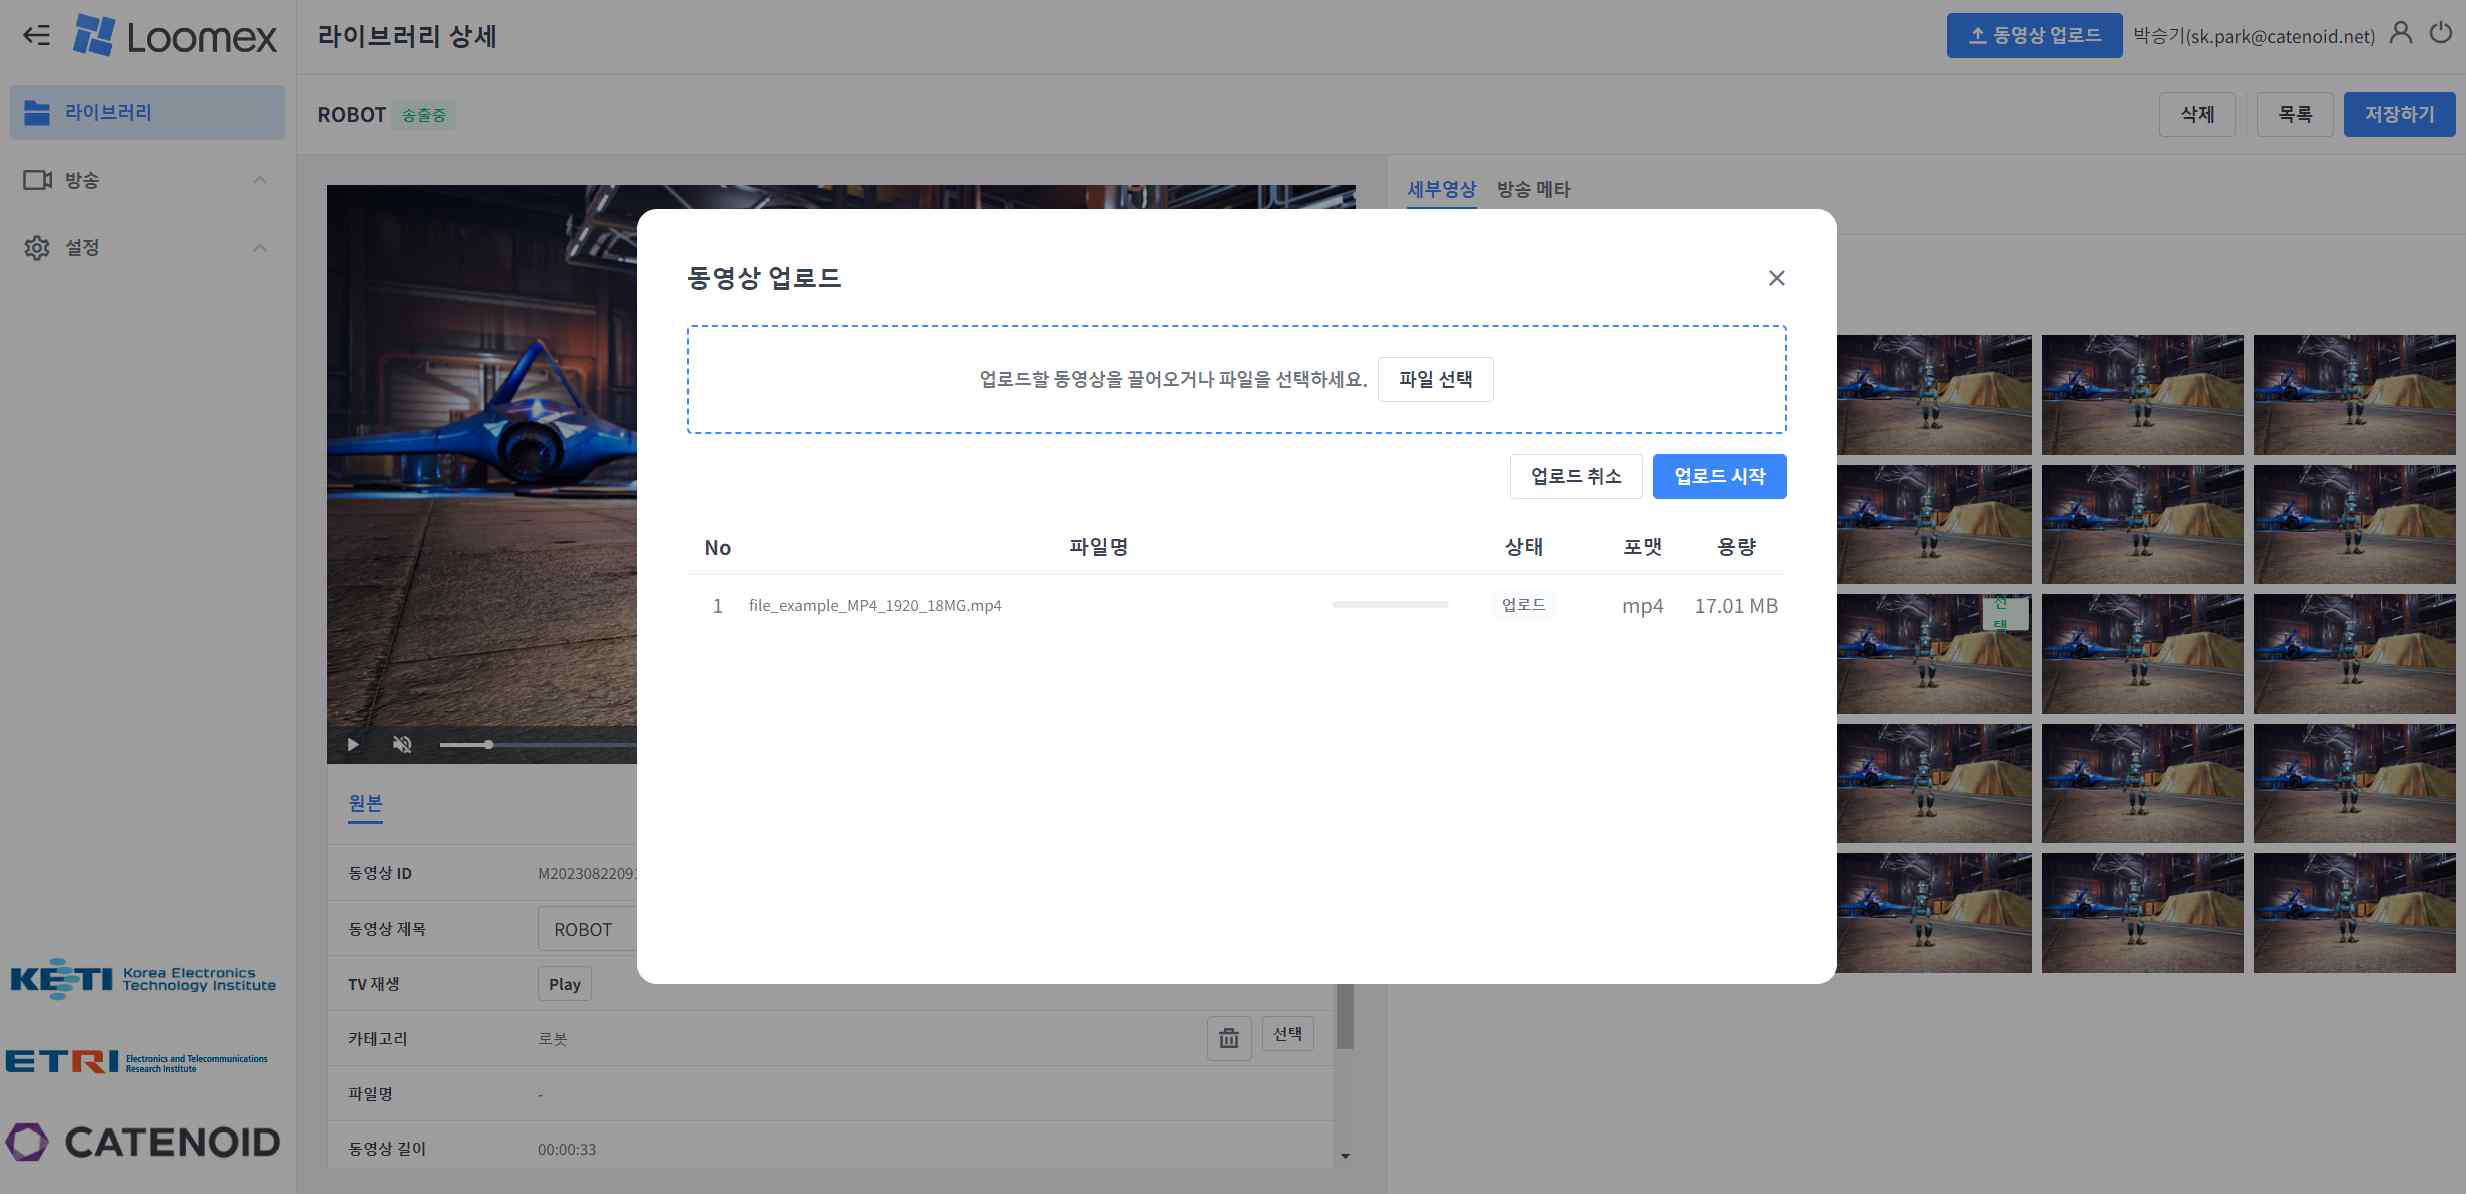Screen dimensions: 2466x1194
Task: Click the KETI logo
Action: (x=143, y=979)
